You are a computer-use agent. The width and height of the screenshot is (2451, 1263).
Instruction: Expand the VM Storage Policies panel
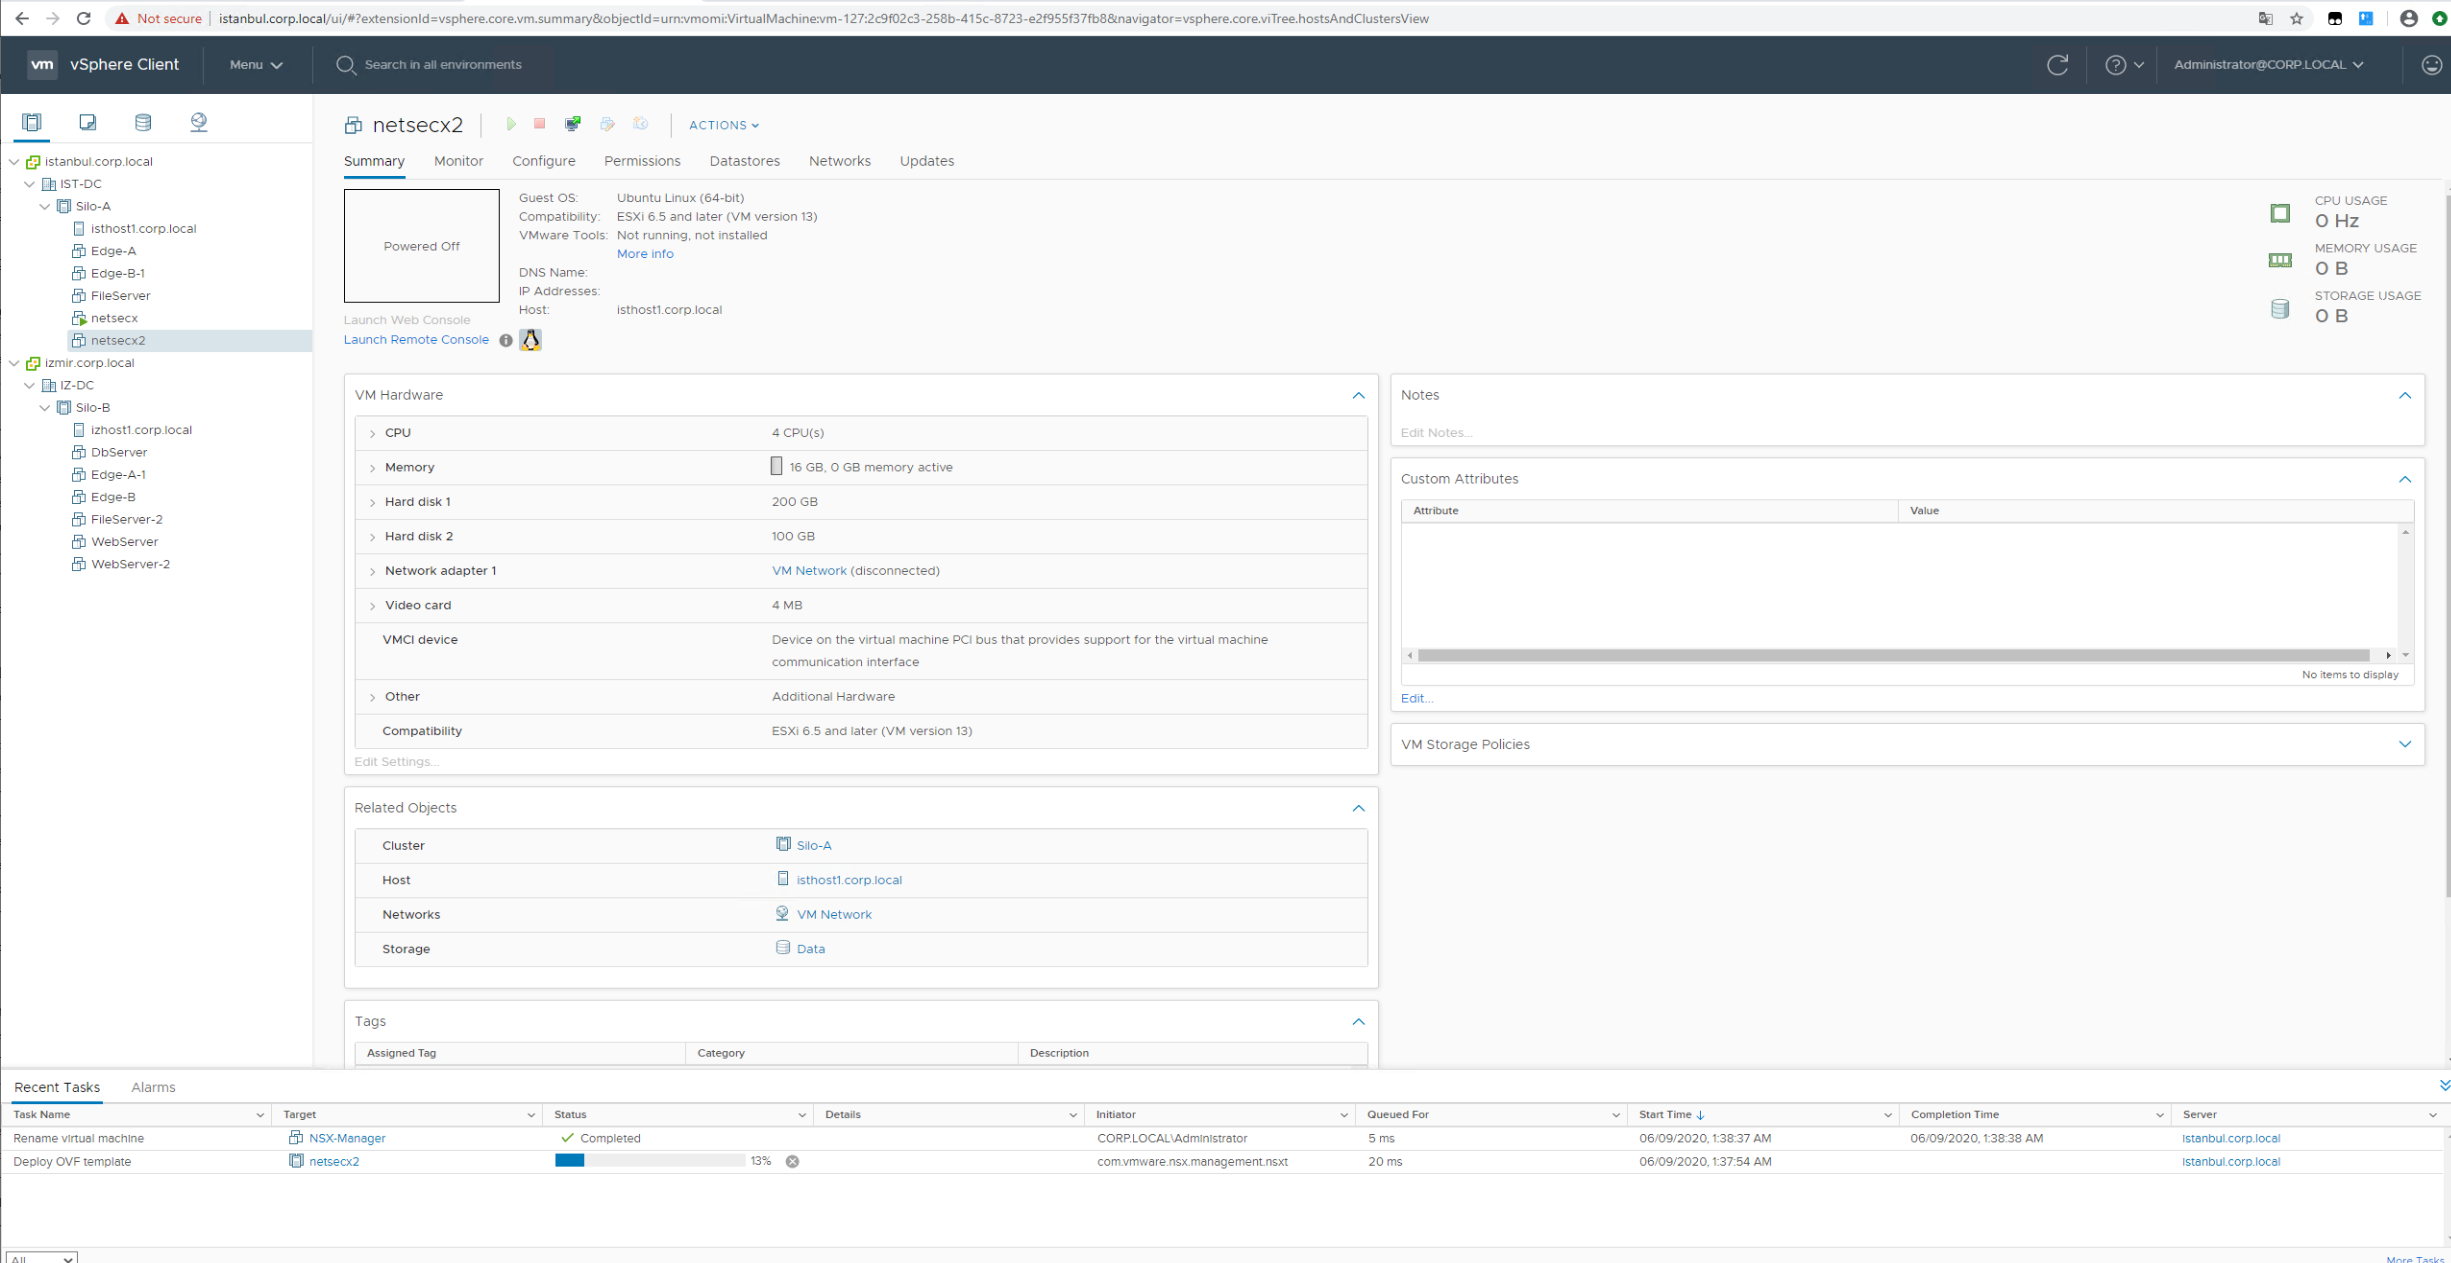pyautogui.click(x=2406, y=744)
